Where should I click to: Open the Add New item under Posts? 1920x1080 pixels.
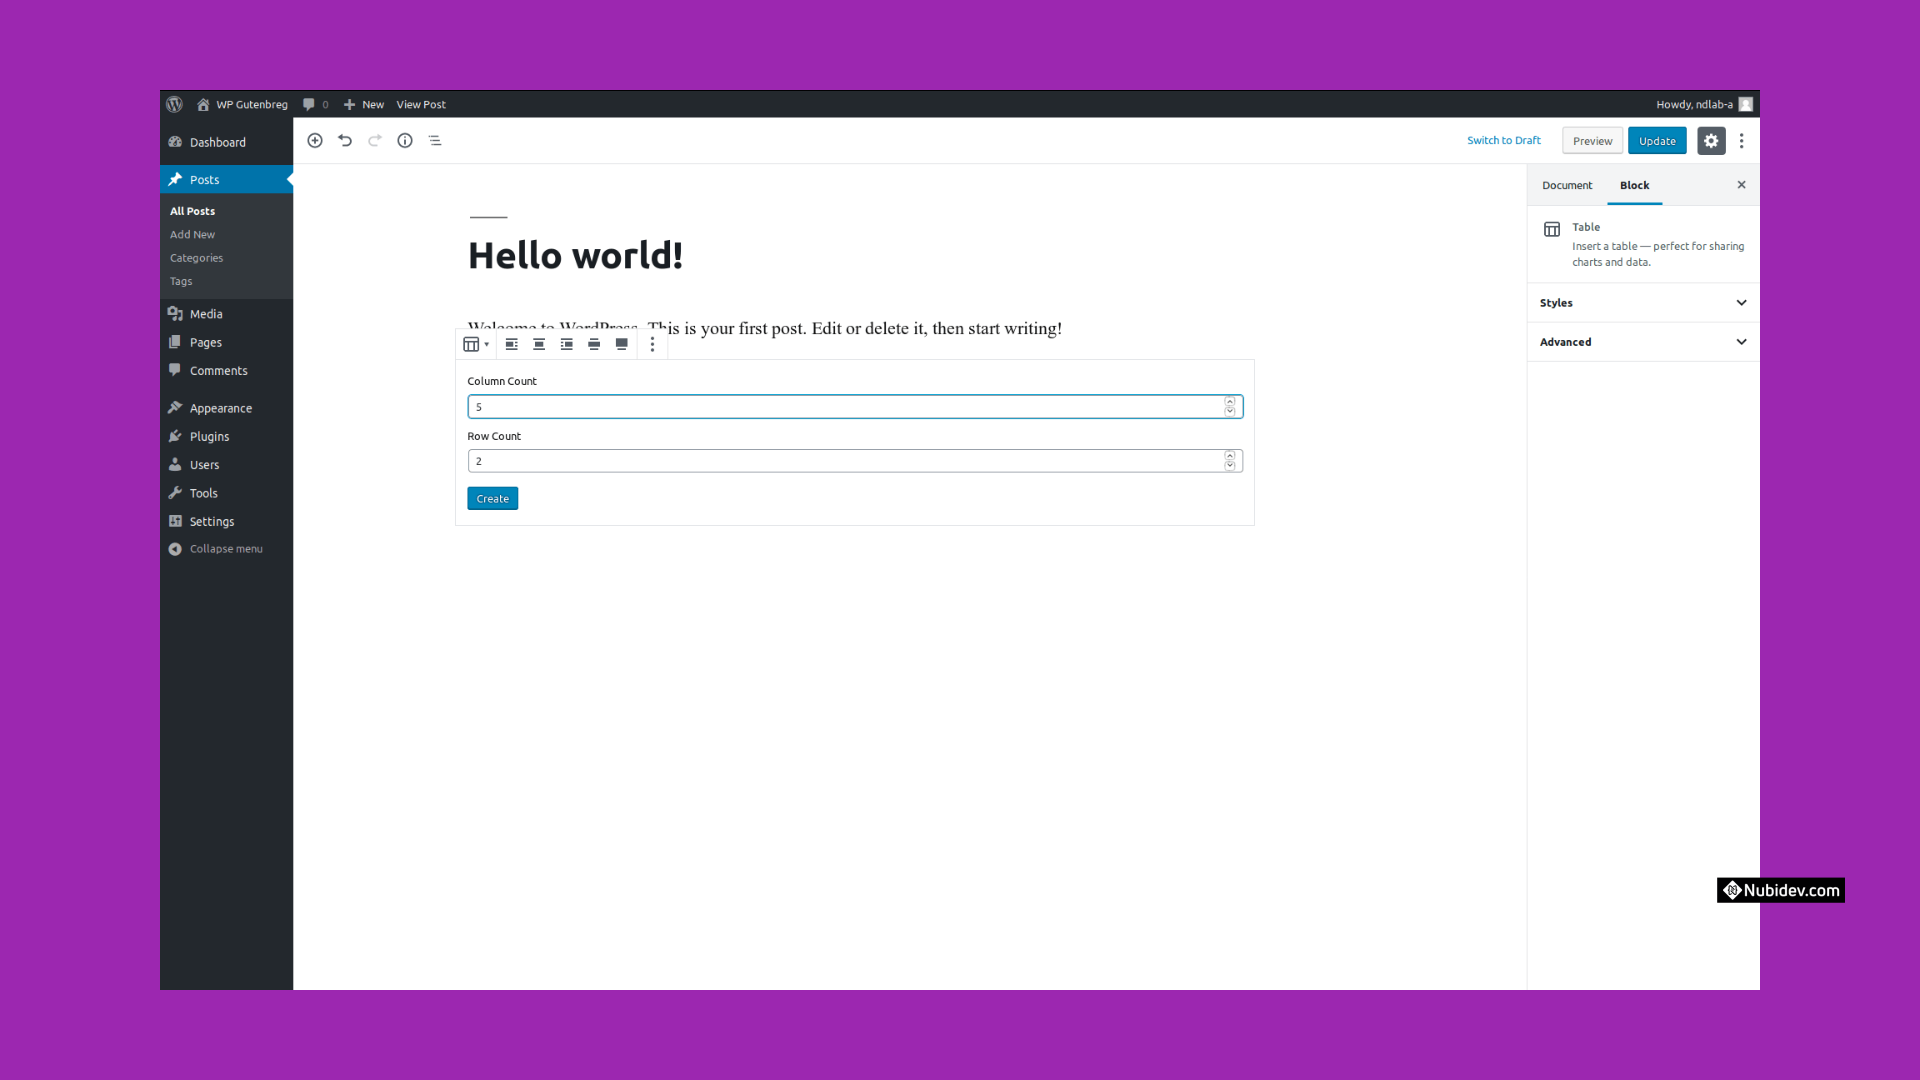[x=192, y=234]
